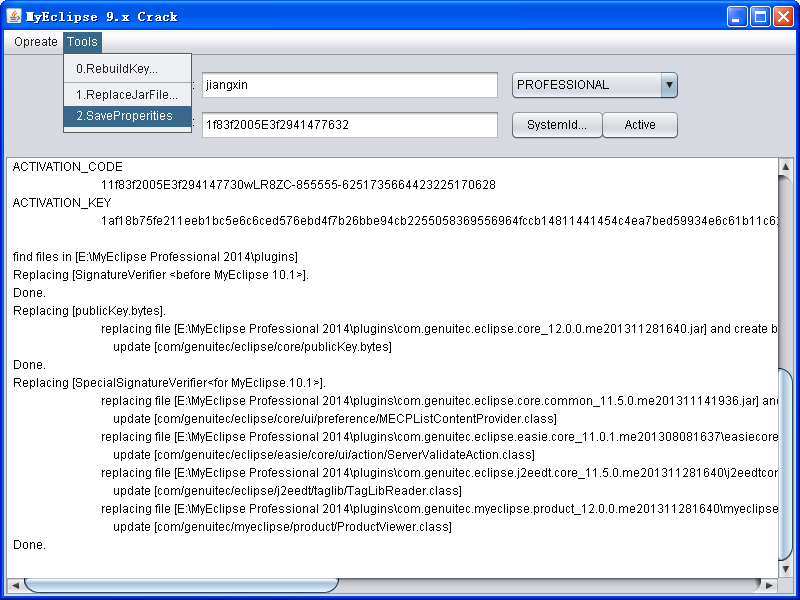800x600 pixels.
Task: Click the 'find files in' log line
Action: (156, 257)
